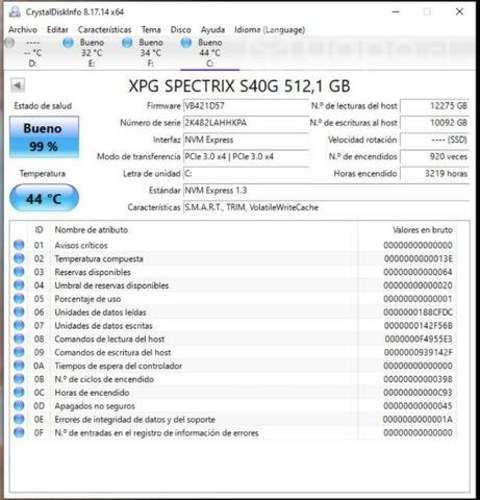Select the Reservas disponibles attribute name
This screenshot has height=500, width=480.
pos(93,272)
